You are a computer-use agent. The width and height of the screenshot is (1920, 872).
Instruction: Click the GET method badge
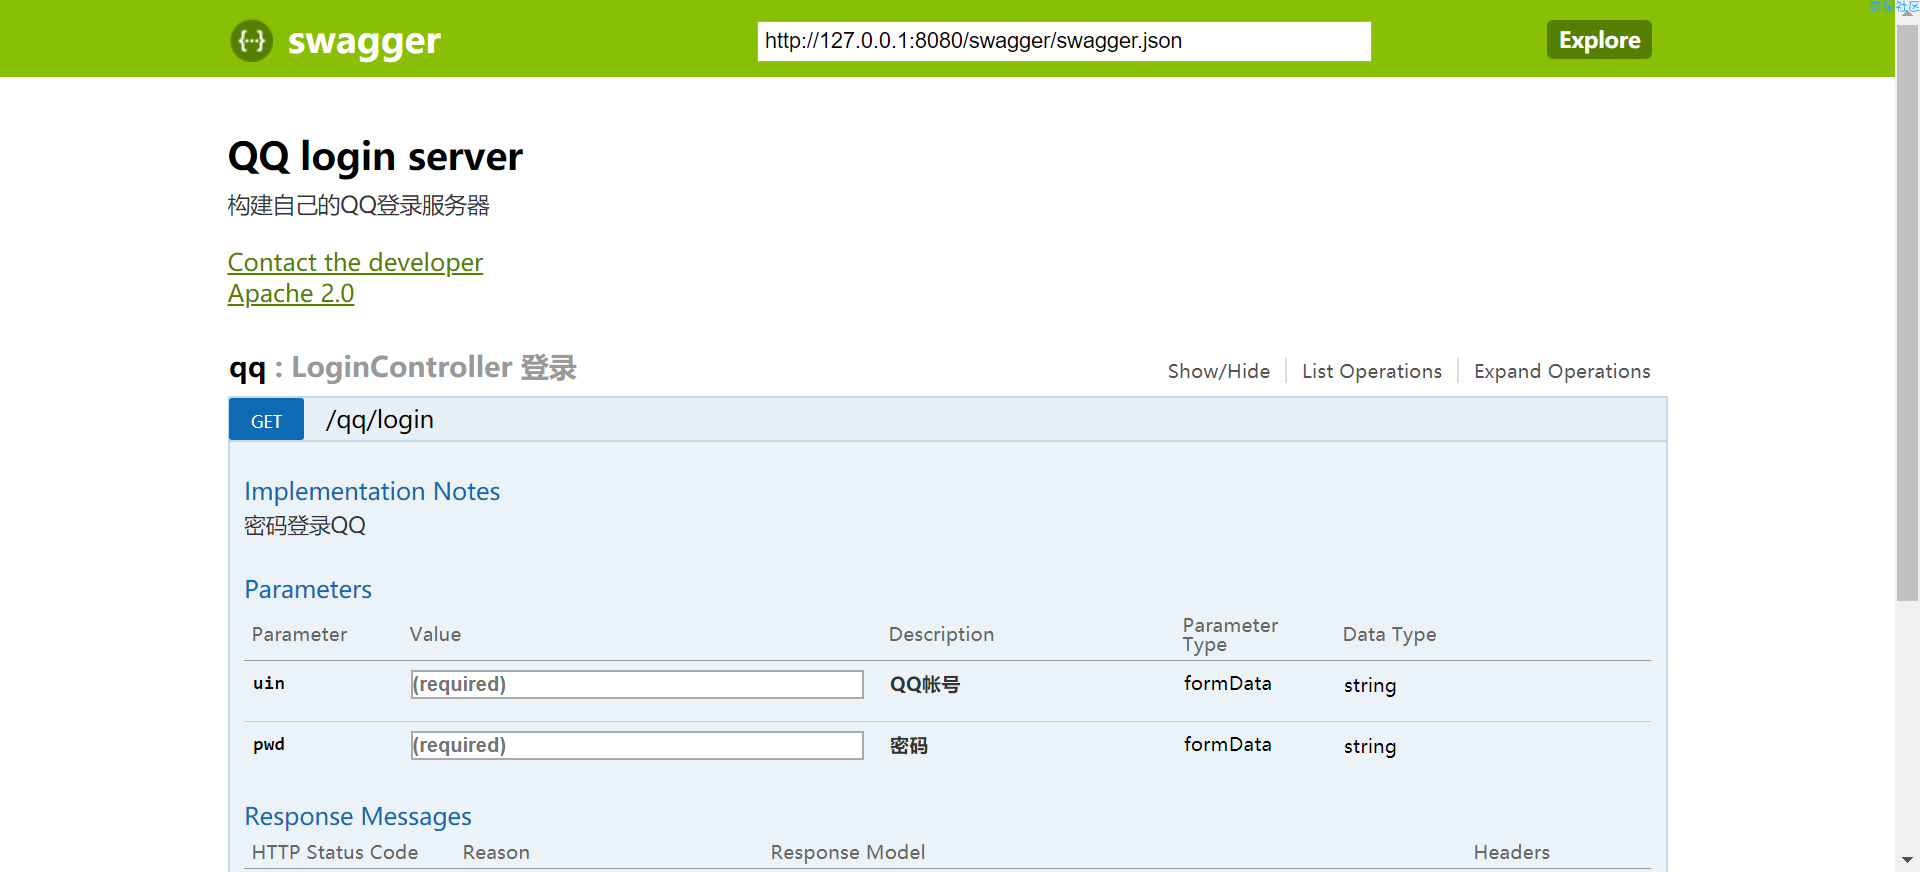click(x=266, y=420)
